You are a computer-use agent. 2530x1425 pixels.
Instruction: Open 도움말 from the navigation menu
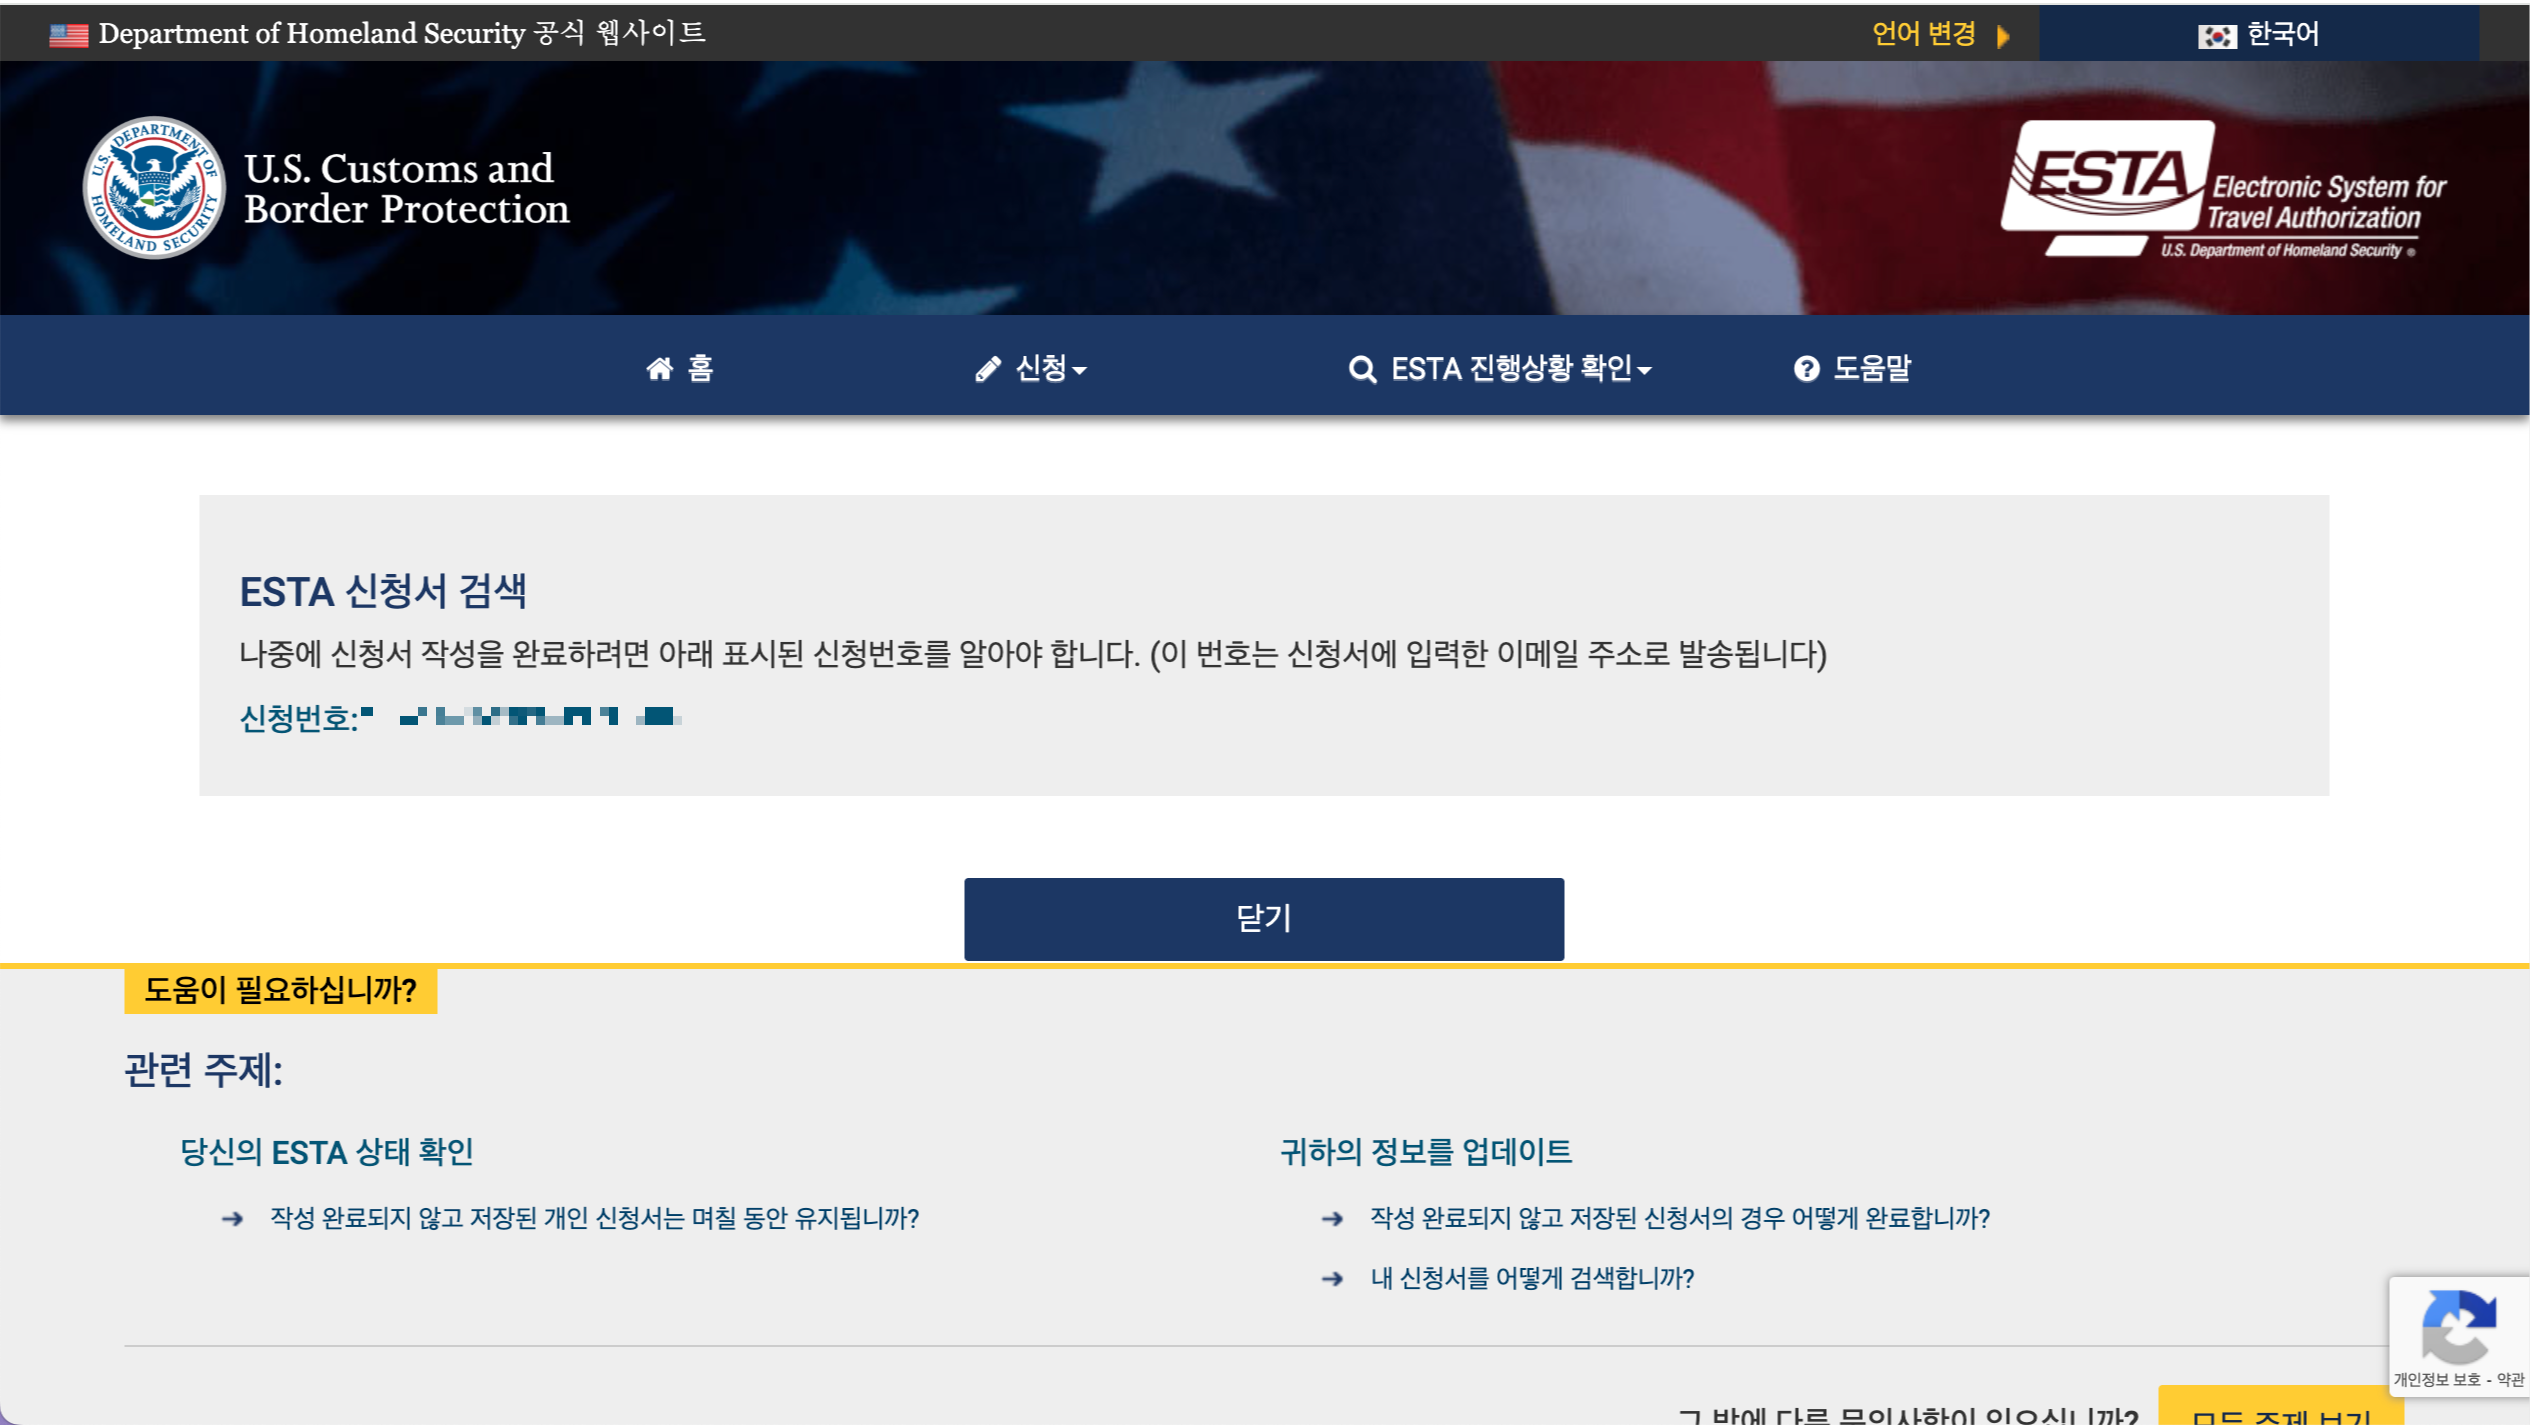(1871, 369)
